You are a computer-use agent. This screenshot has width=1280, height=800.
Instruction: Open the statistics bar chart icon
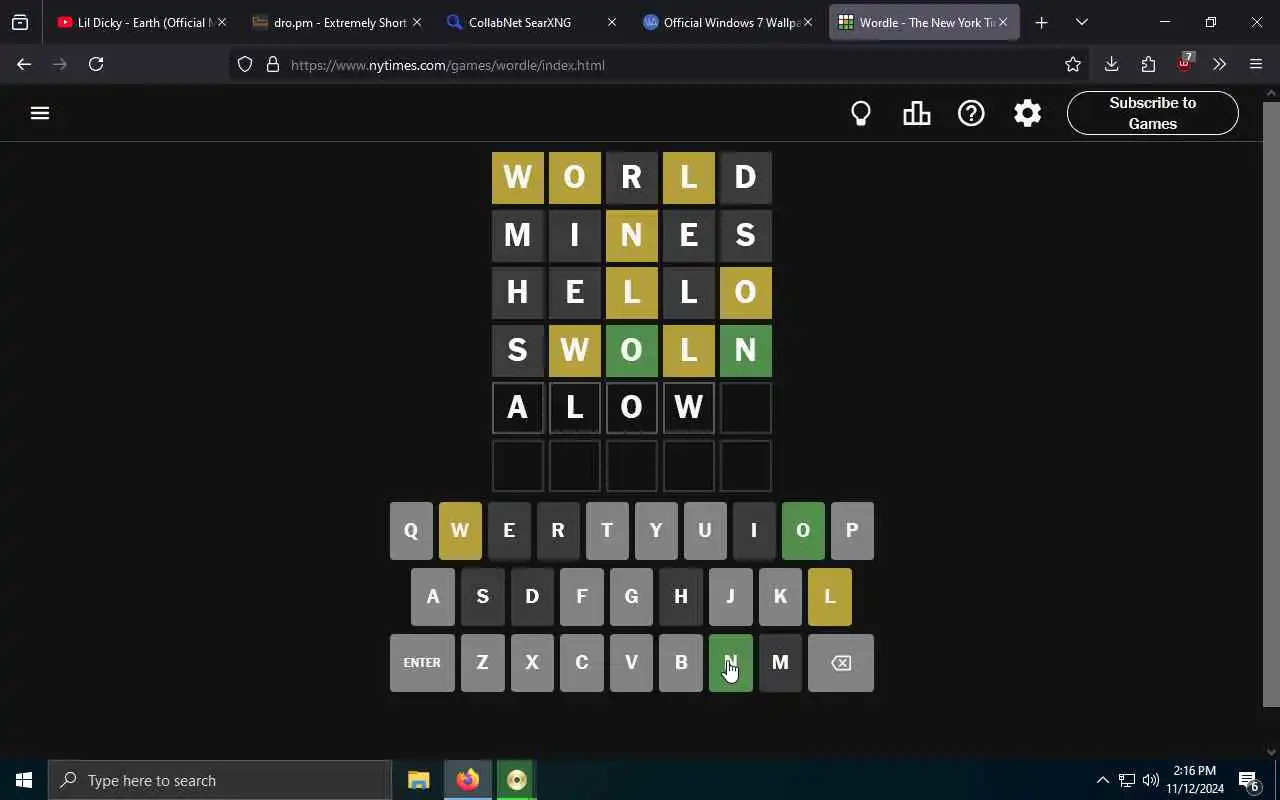(x=916, y=113)
